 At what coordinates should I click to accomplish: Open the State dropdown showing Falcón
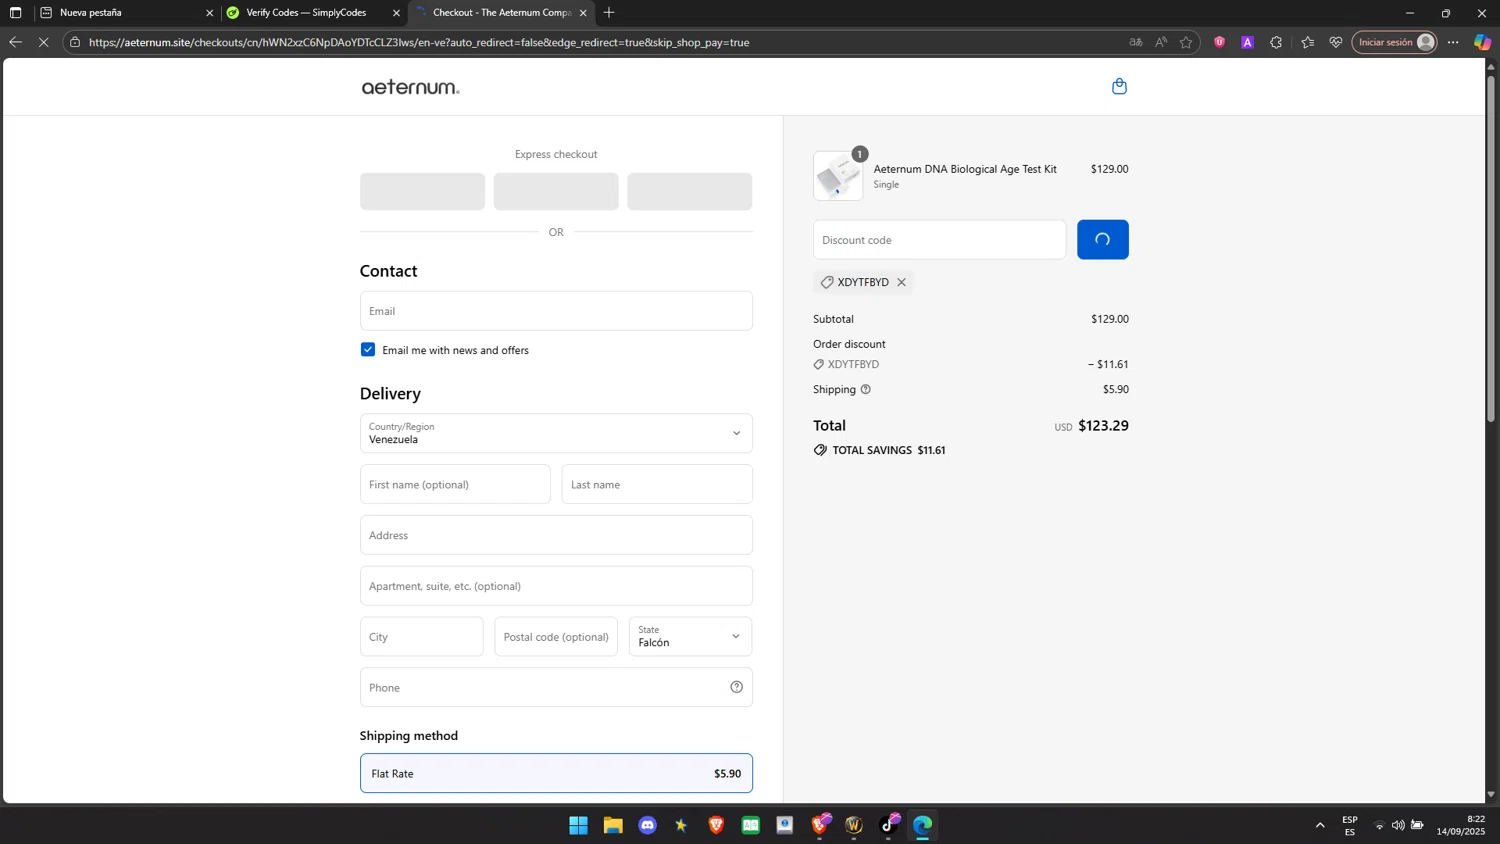[x=690, y=636]
